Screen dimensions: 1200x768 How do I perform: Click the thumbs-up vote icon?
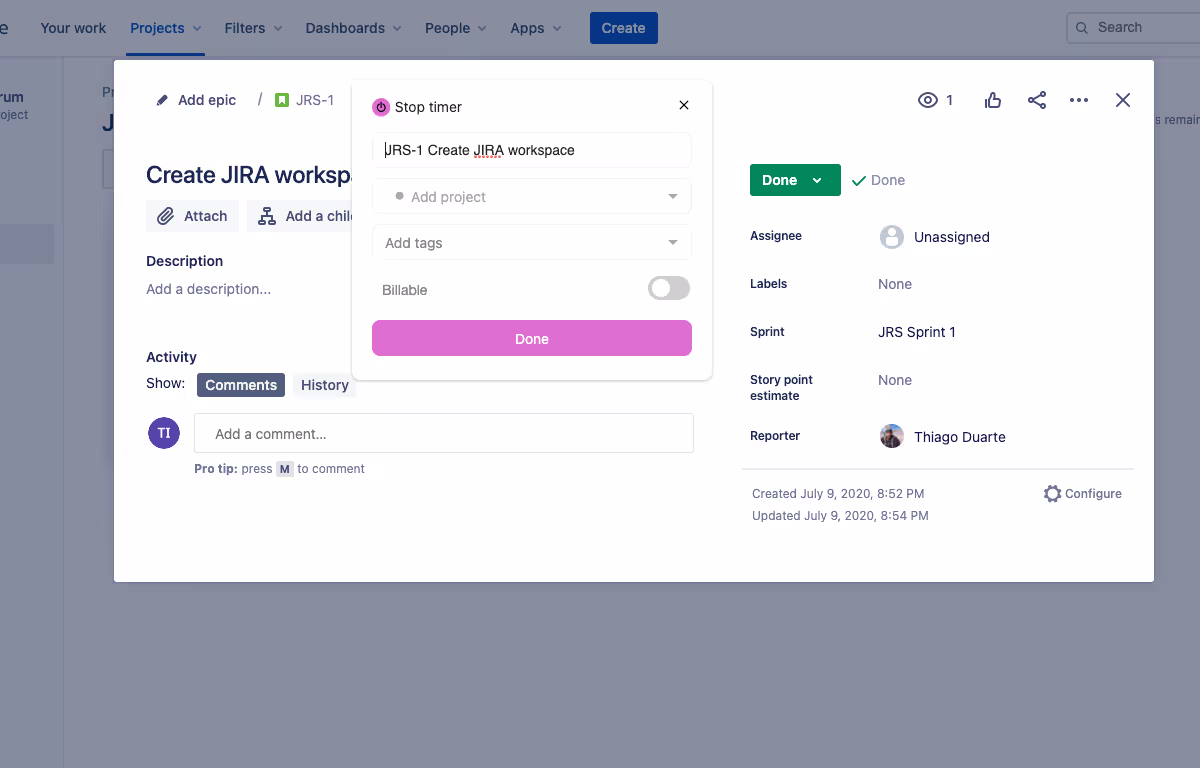click(993, 100)
